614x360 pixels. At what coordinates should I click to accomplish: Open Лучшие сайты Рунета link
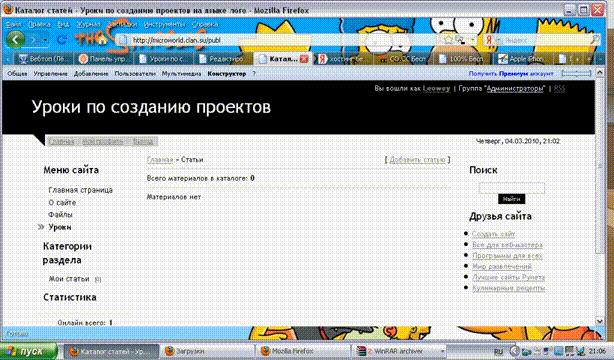pyautogui.click(x=508, y=277)
